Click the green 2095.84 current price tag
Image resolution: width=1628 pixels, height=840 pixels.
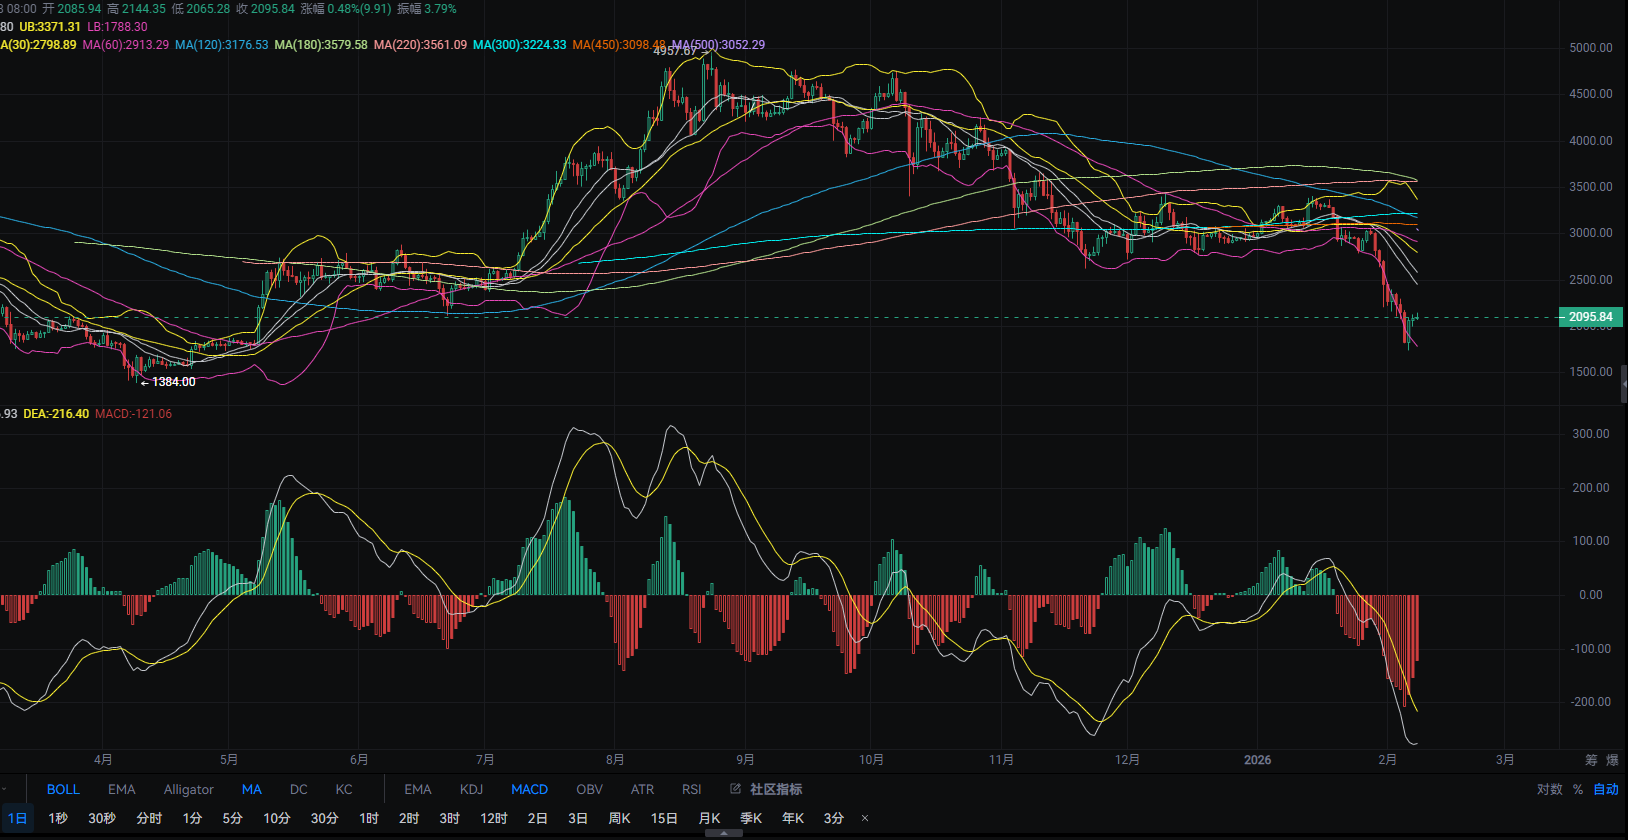click(1590, 317)
